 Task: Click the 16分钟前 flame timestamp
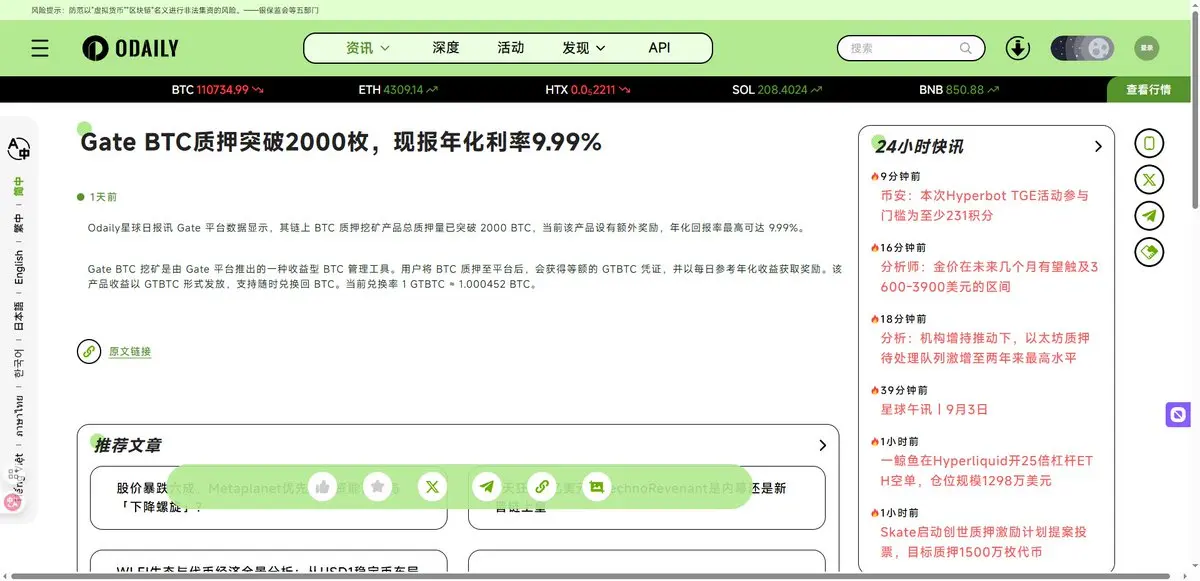point(898,247)
